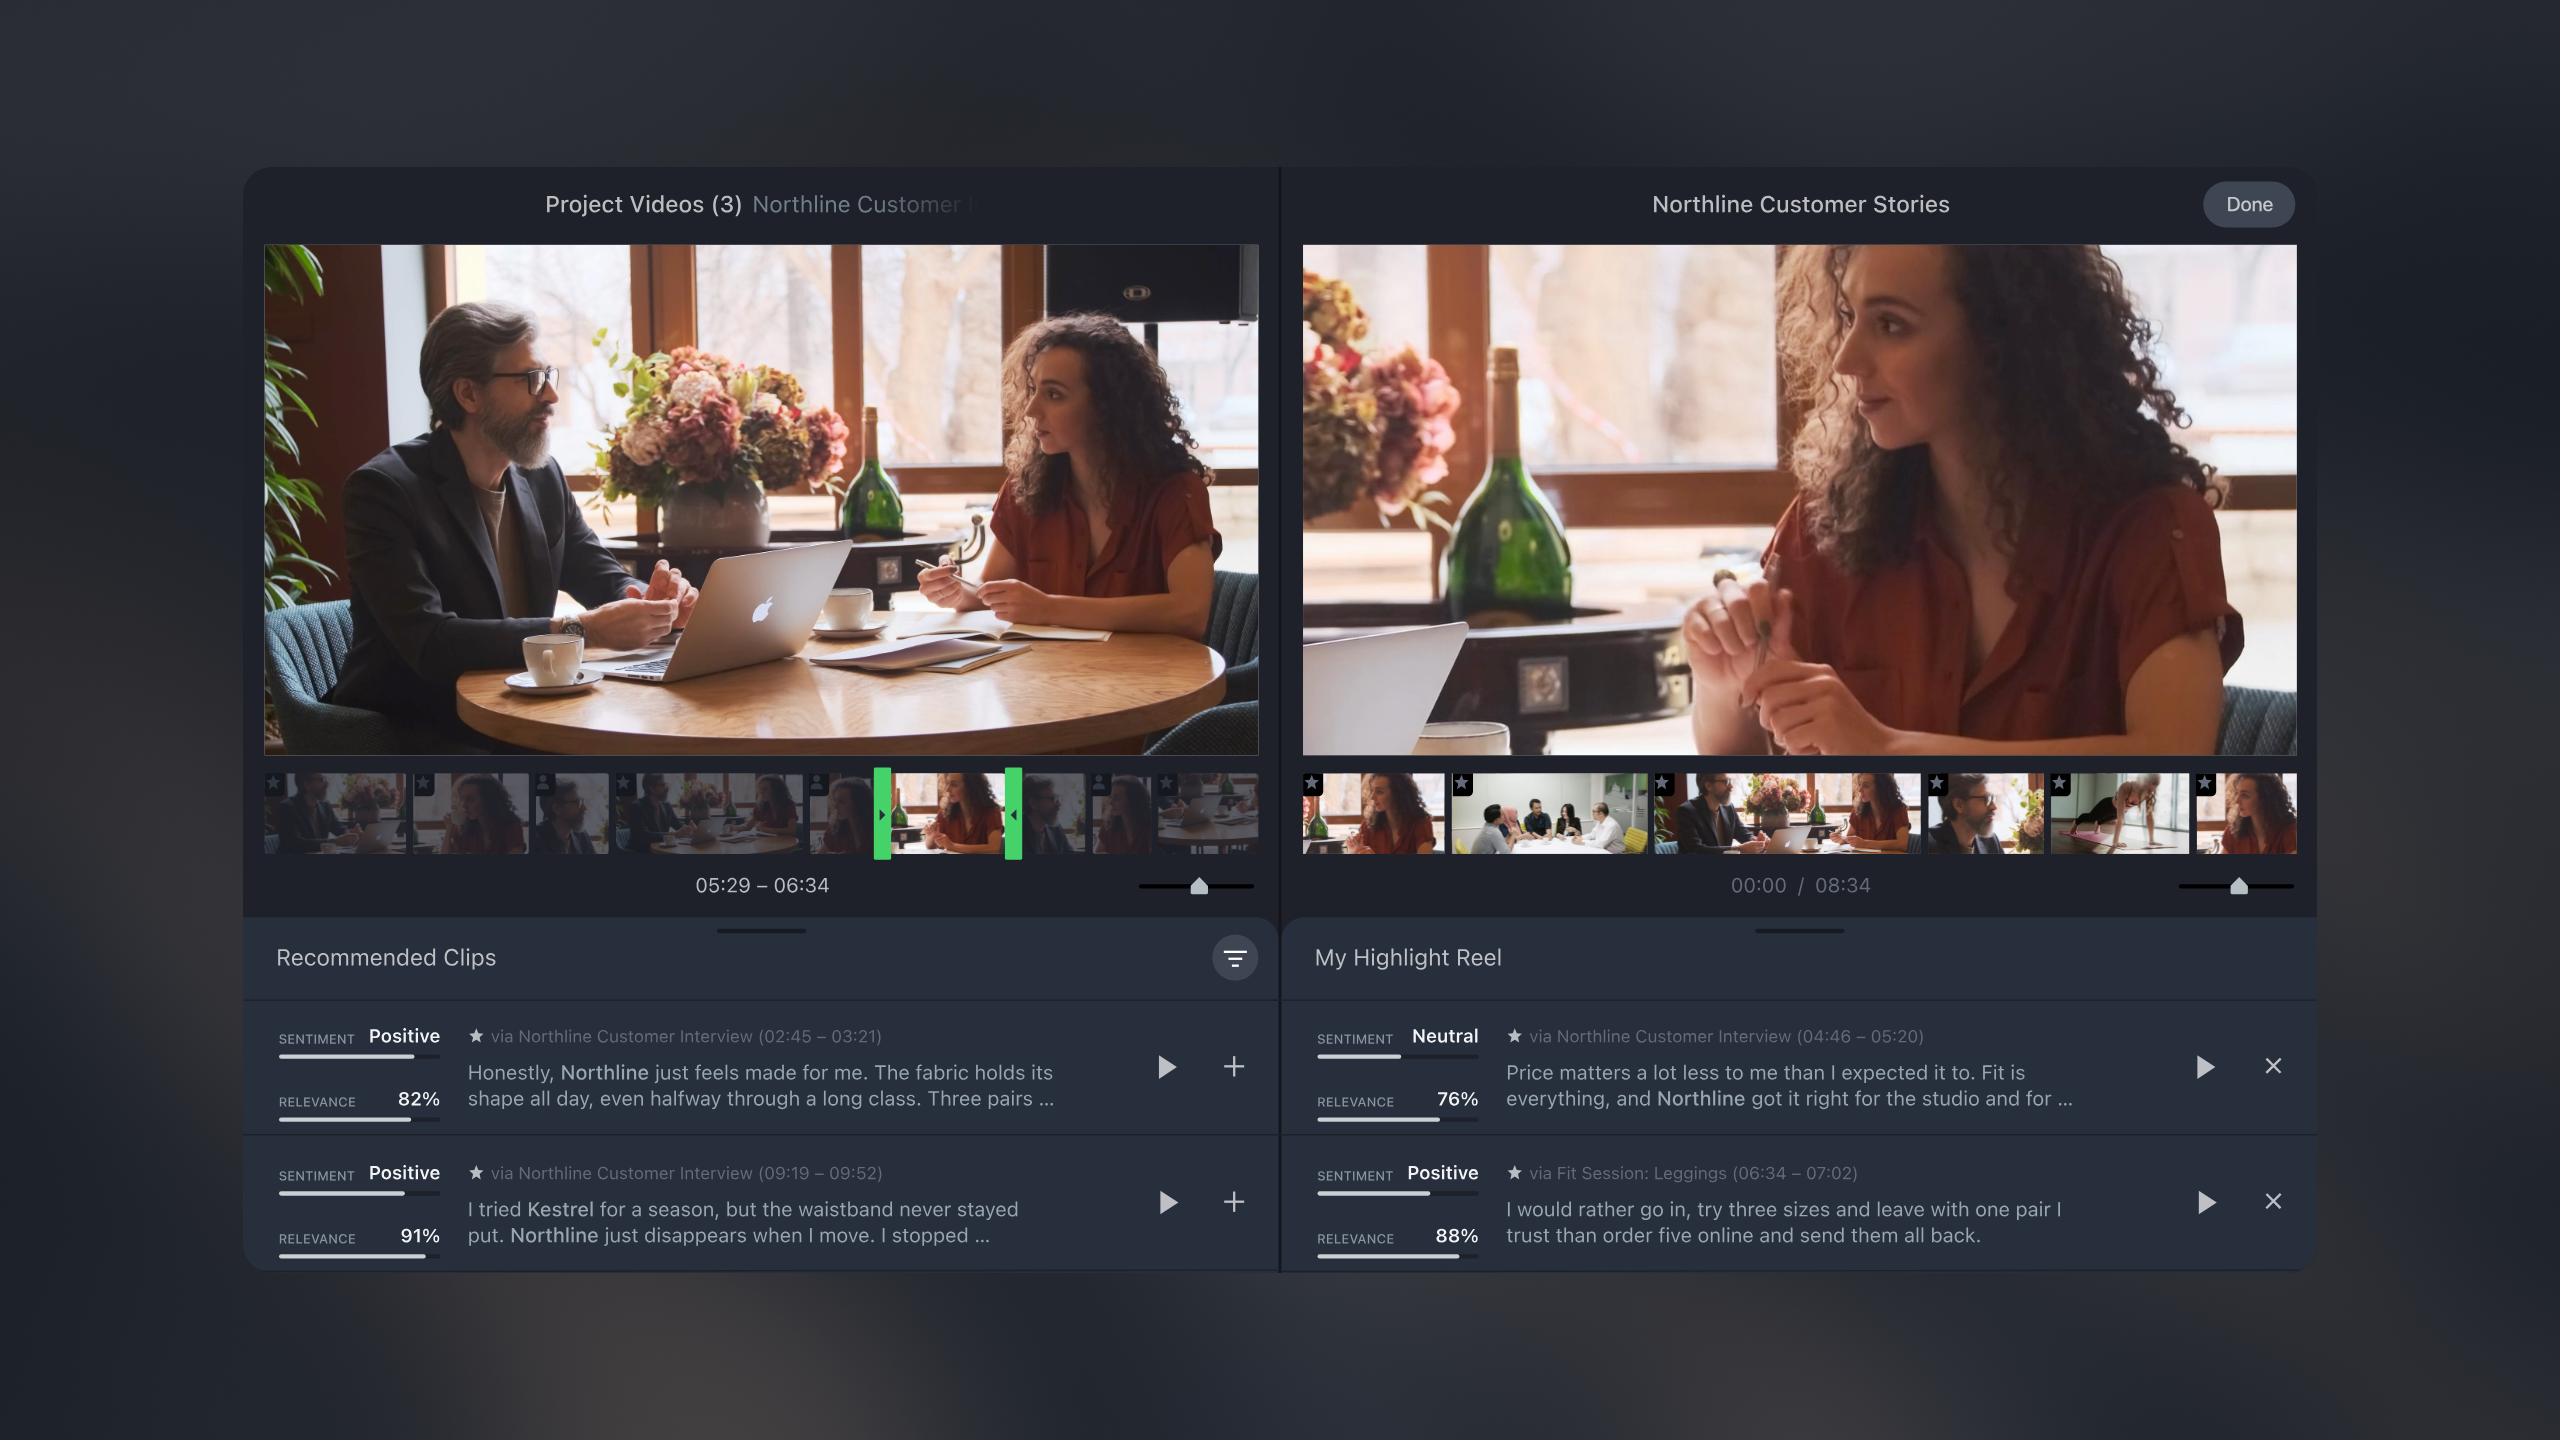Click the My Highlight Reel panel drag handle

pos(1799,931)
